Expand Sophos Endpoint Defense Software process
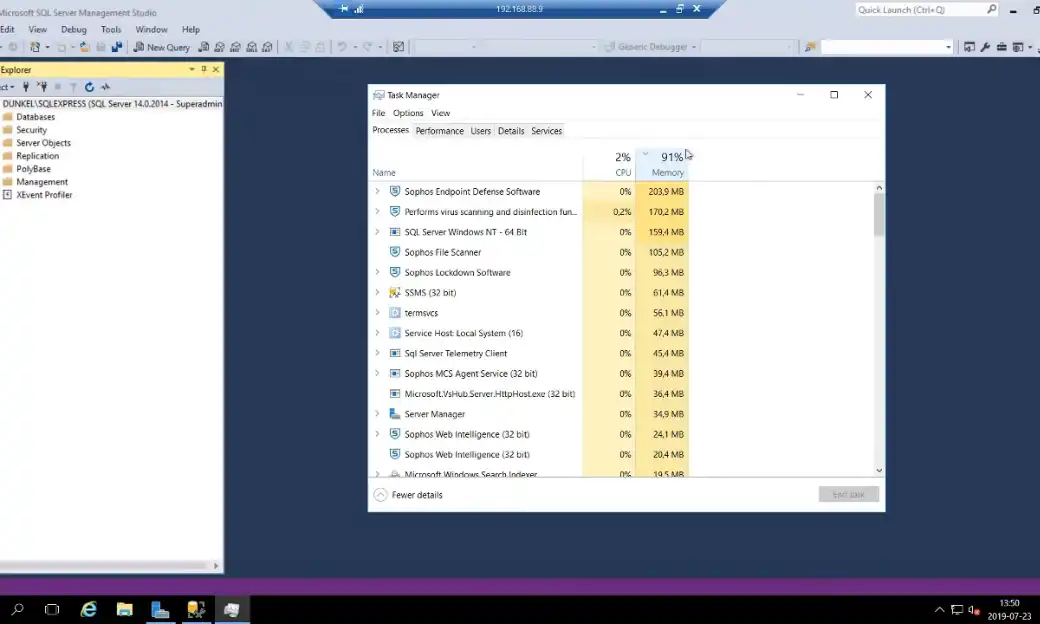The width and height of the screenshot is (1040, 624). [x=377, y=191]
